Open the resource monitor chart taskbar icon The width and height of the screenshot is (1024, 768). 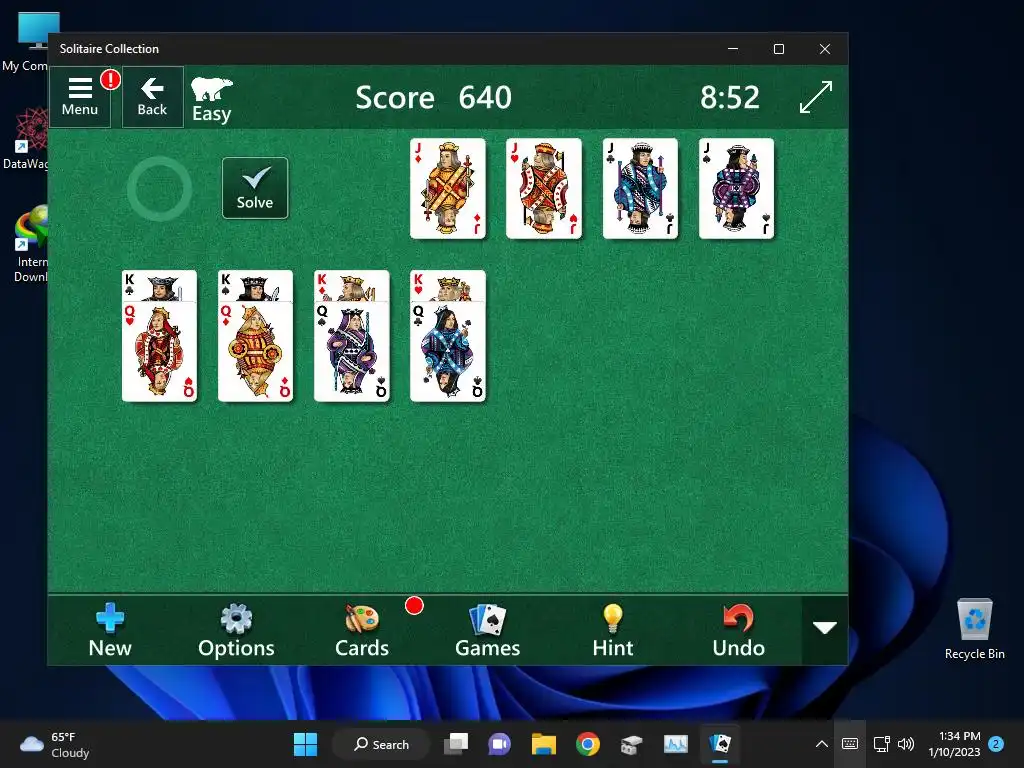click(676, 744)
